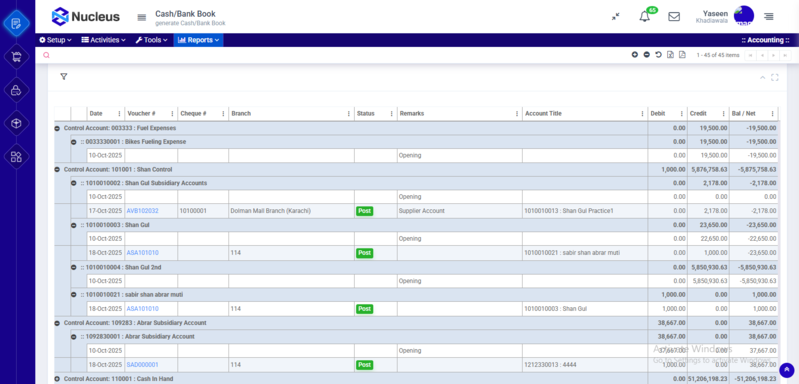Viewport: 799px width, 384px height.
Task: Expand all groups with plus icon
Action: point(634,54)
